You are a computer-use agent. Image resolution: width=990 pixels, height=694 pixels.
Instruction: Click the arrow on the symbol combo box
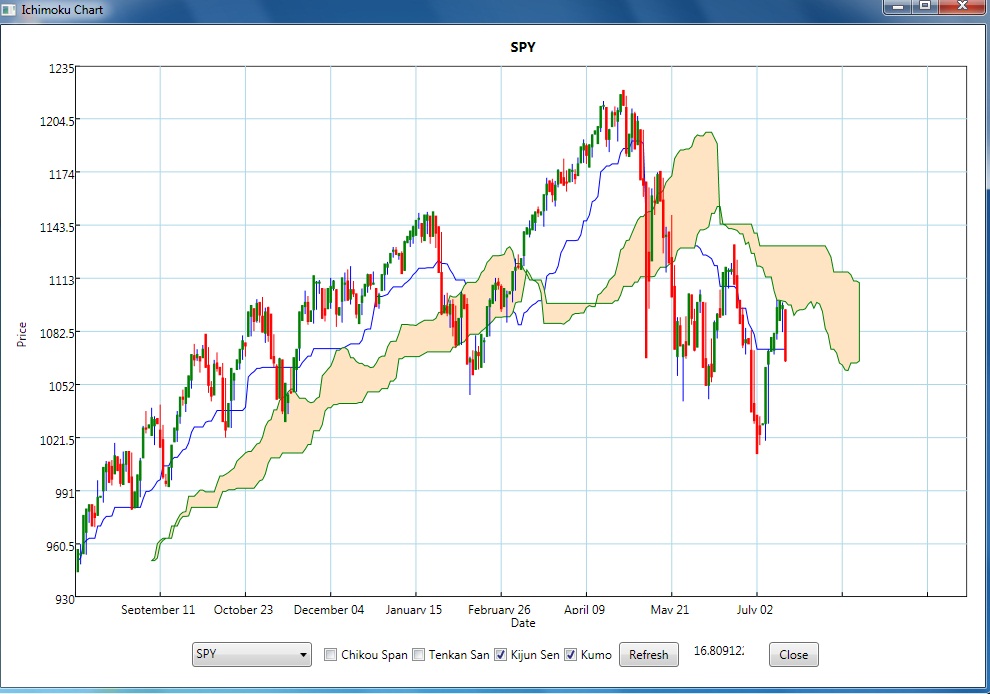(303, 655)
